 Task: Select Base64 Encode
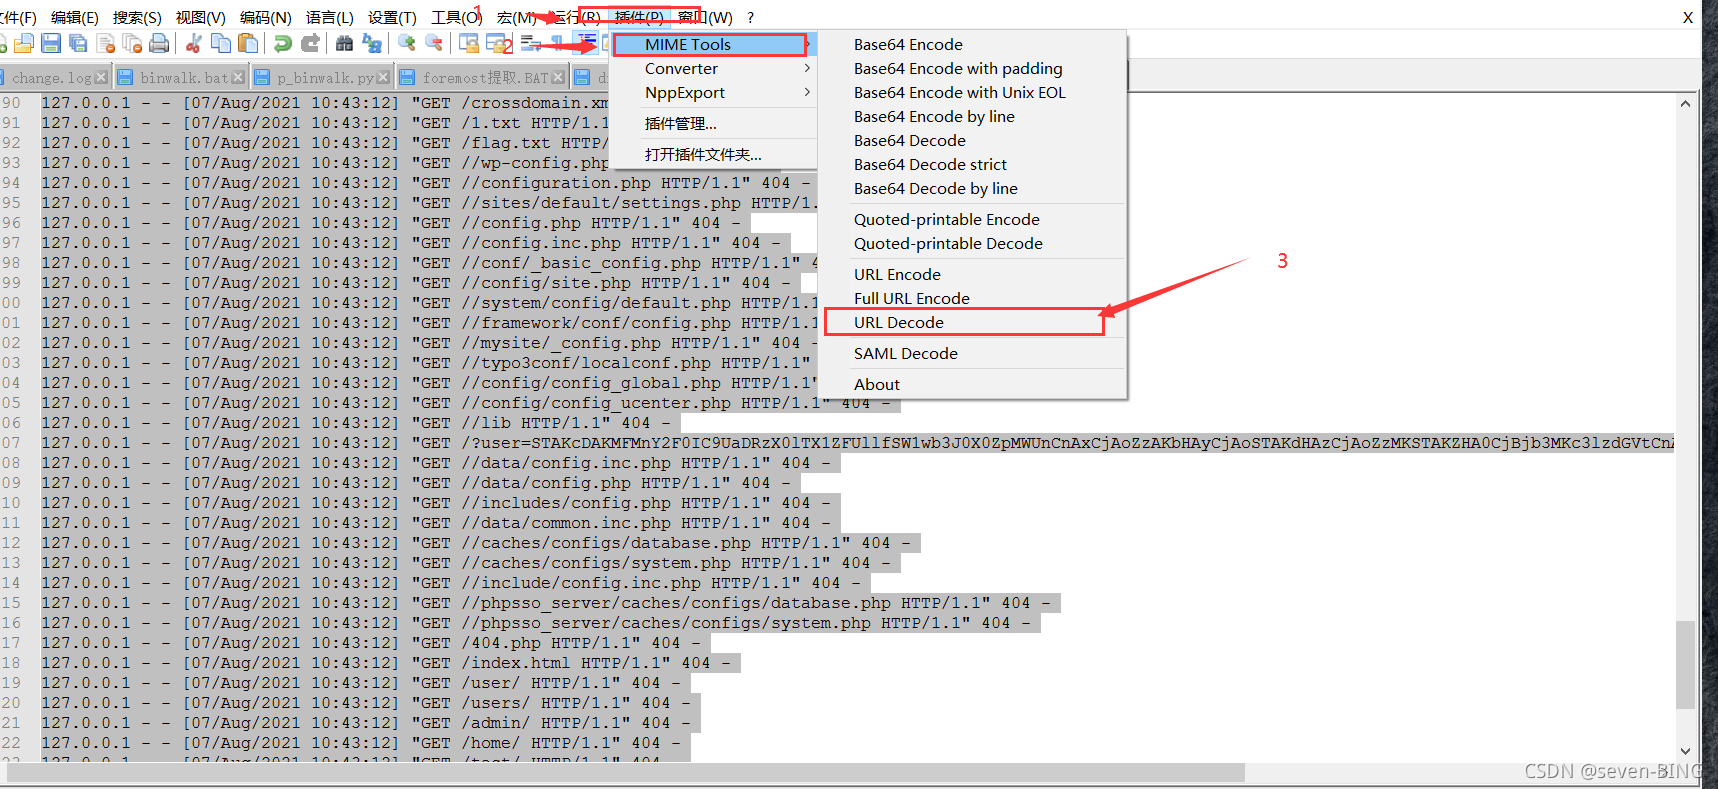pos(972,44)
